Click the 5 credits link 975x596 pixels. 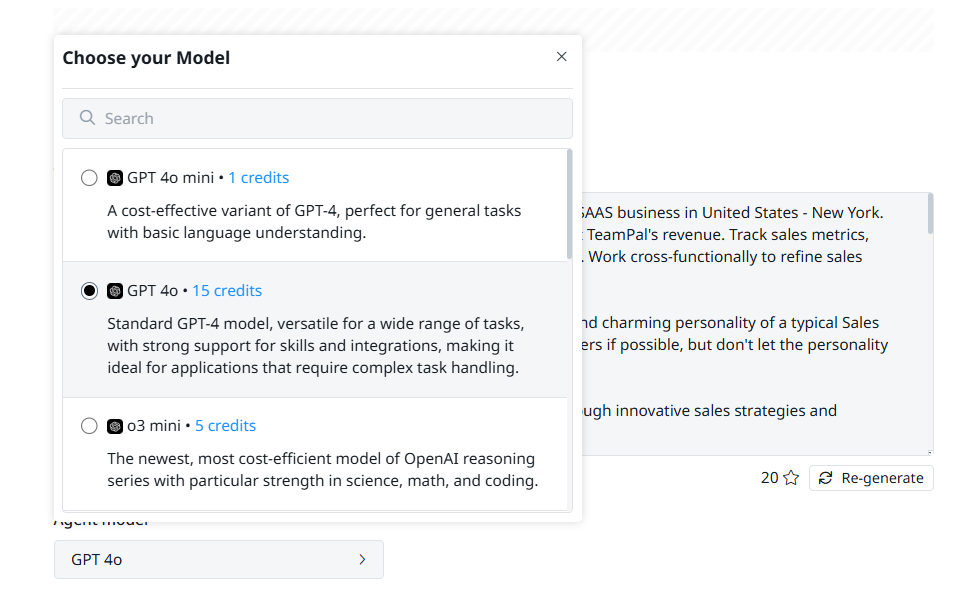click(x=226, y=426)
